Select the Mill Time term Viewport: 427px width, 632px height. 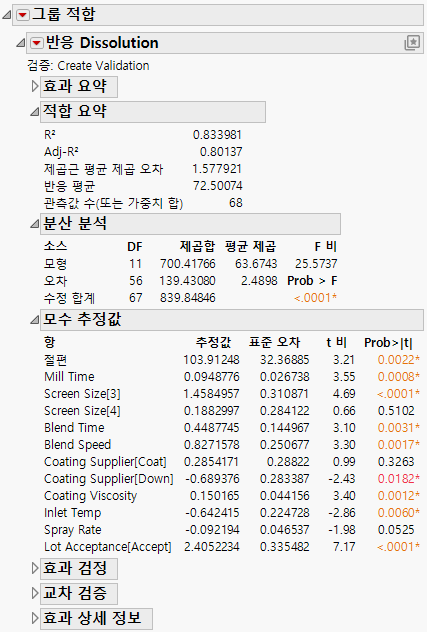69,376
